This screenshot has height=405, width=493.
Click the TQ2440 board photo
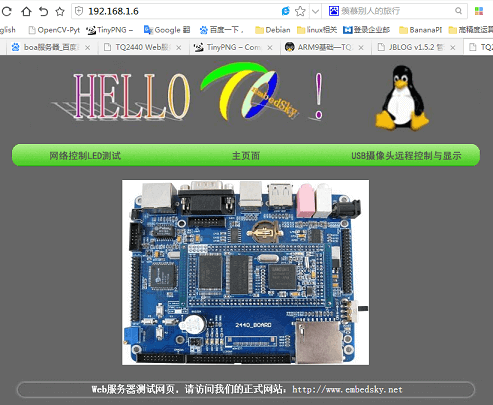point(245,272)
